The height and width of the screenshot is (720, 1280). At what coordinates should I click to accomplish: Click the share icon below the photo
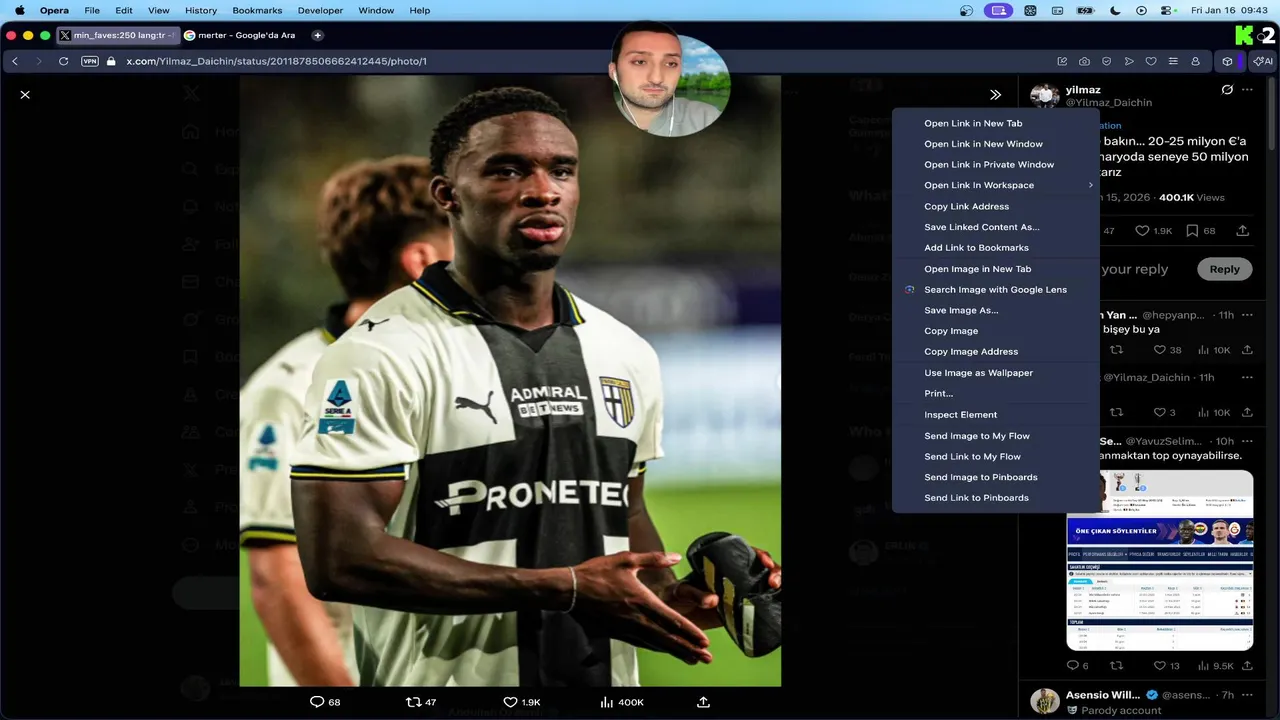tap(703, 702)
